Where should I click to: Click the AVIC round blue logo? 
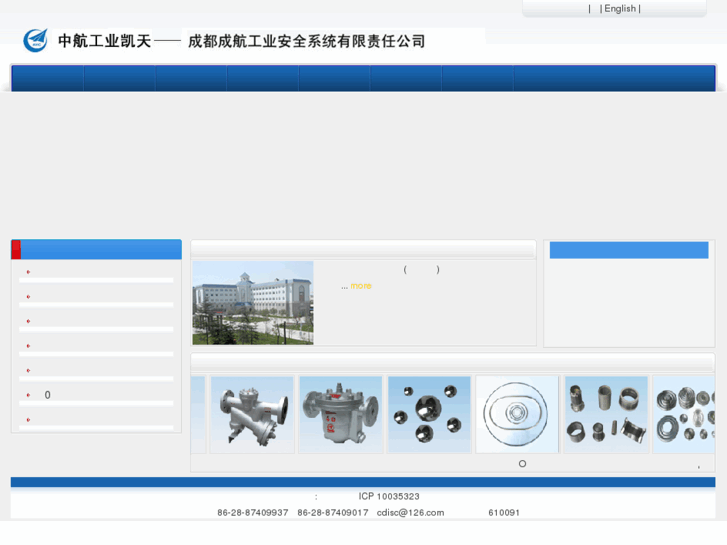35,40
